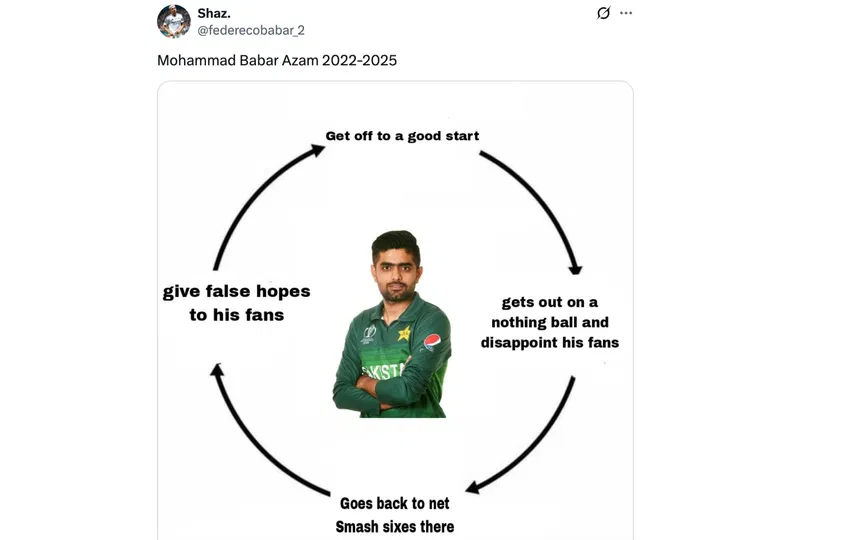The width and height of the screenshot is (864, 540).
Task: Select the tweet text 'Mohammad Babar Azam 2022-2025'
Action: point(277,60)
